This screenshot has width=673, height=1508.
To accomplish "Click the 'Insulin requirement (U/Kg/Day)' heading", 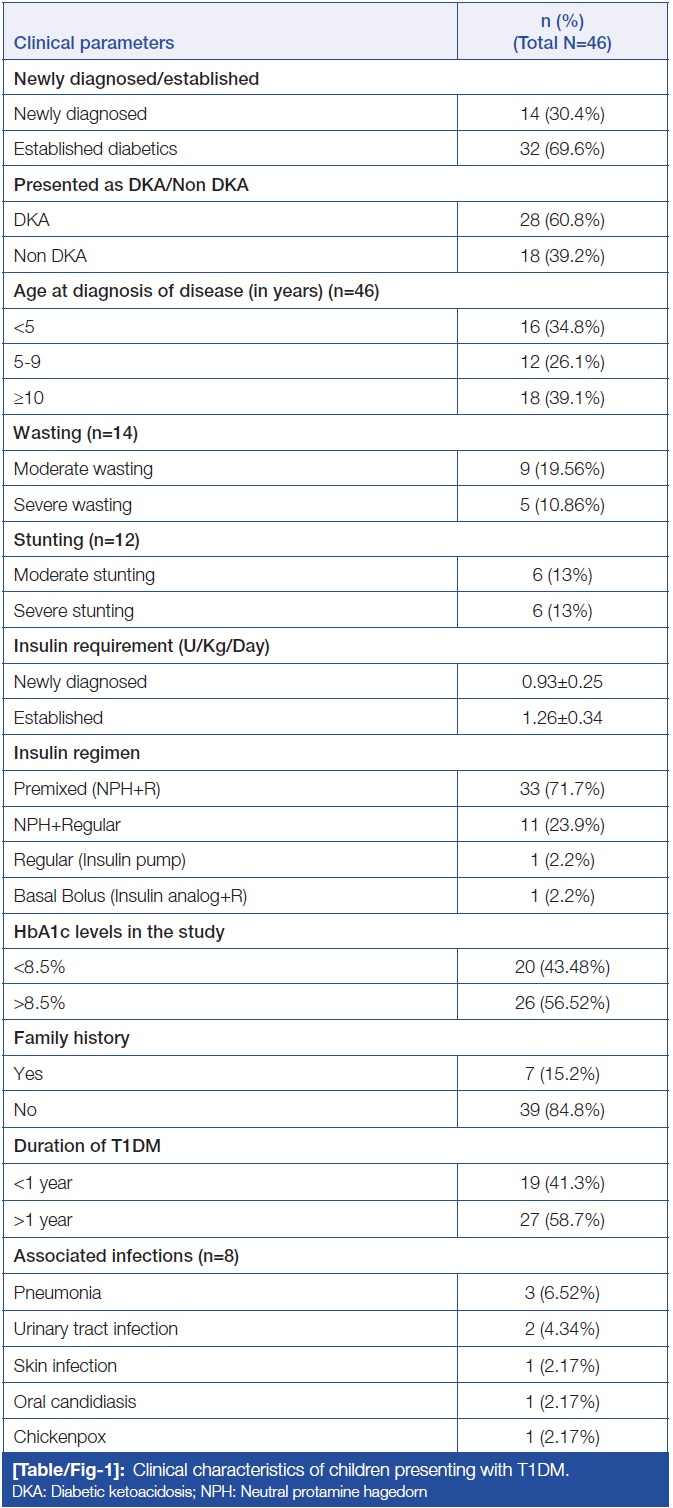I will [x=142, y=646].
